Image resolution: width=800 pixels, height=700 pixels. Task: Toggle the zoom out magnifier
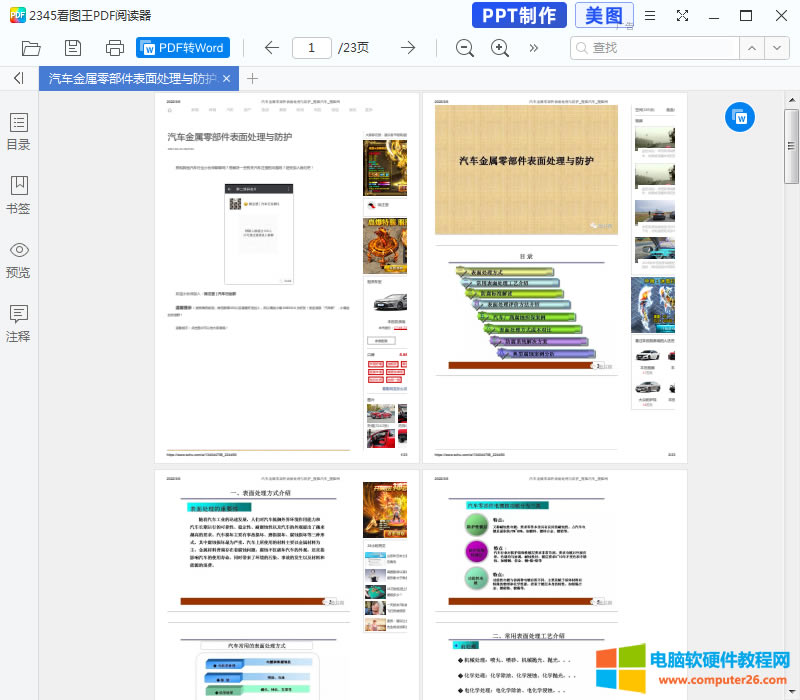point(464,47)
